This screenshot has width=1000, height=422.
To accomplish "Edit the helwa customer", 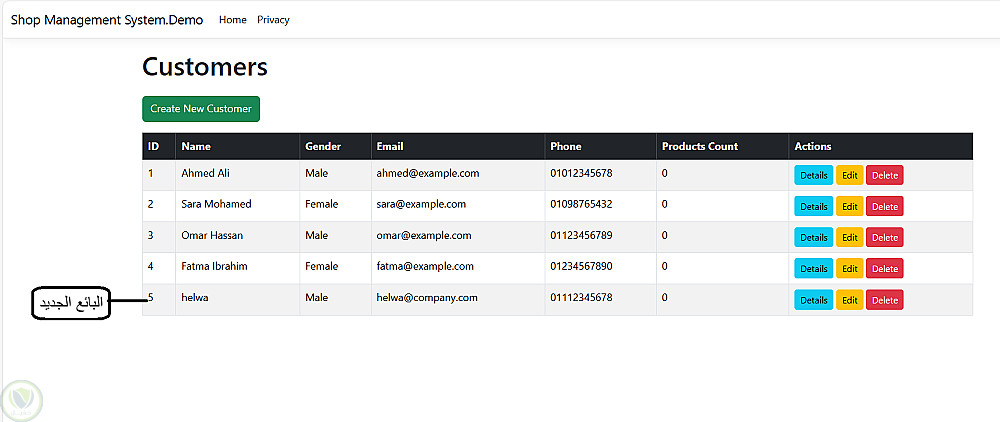I will [849, 299].
